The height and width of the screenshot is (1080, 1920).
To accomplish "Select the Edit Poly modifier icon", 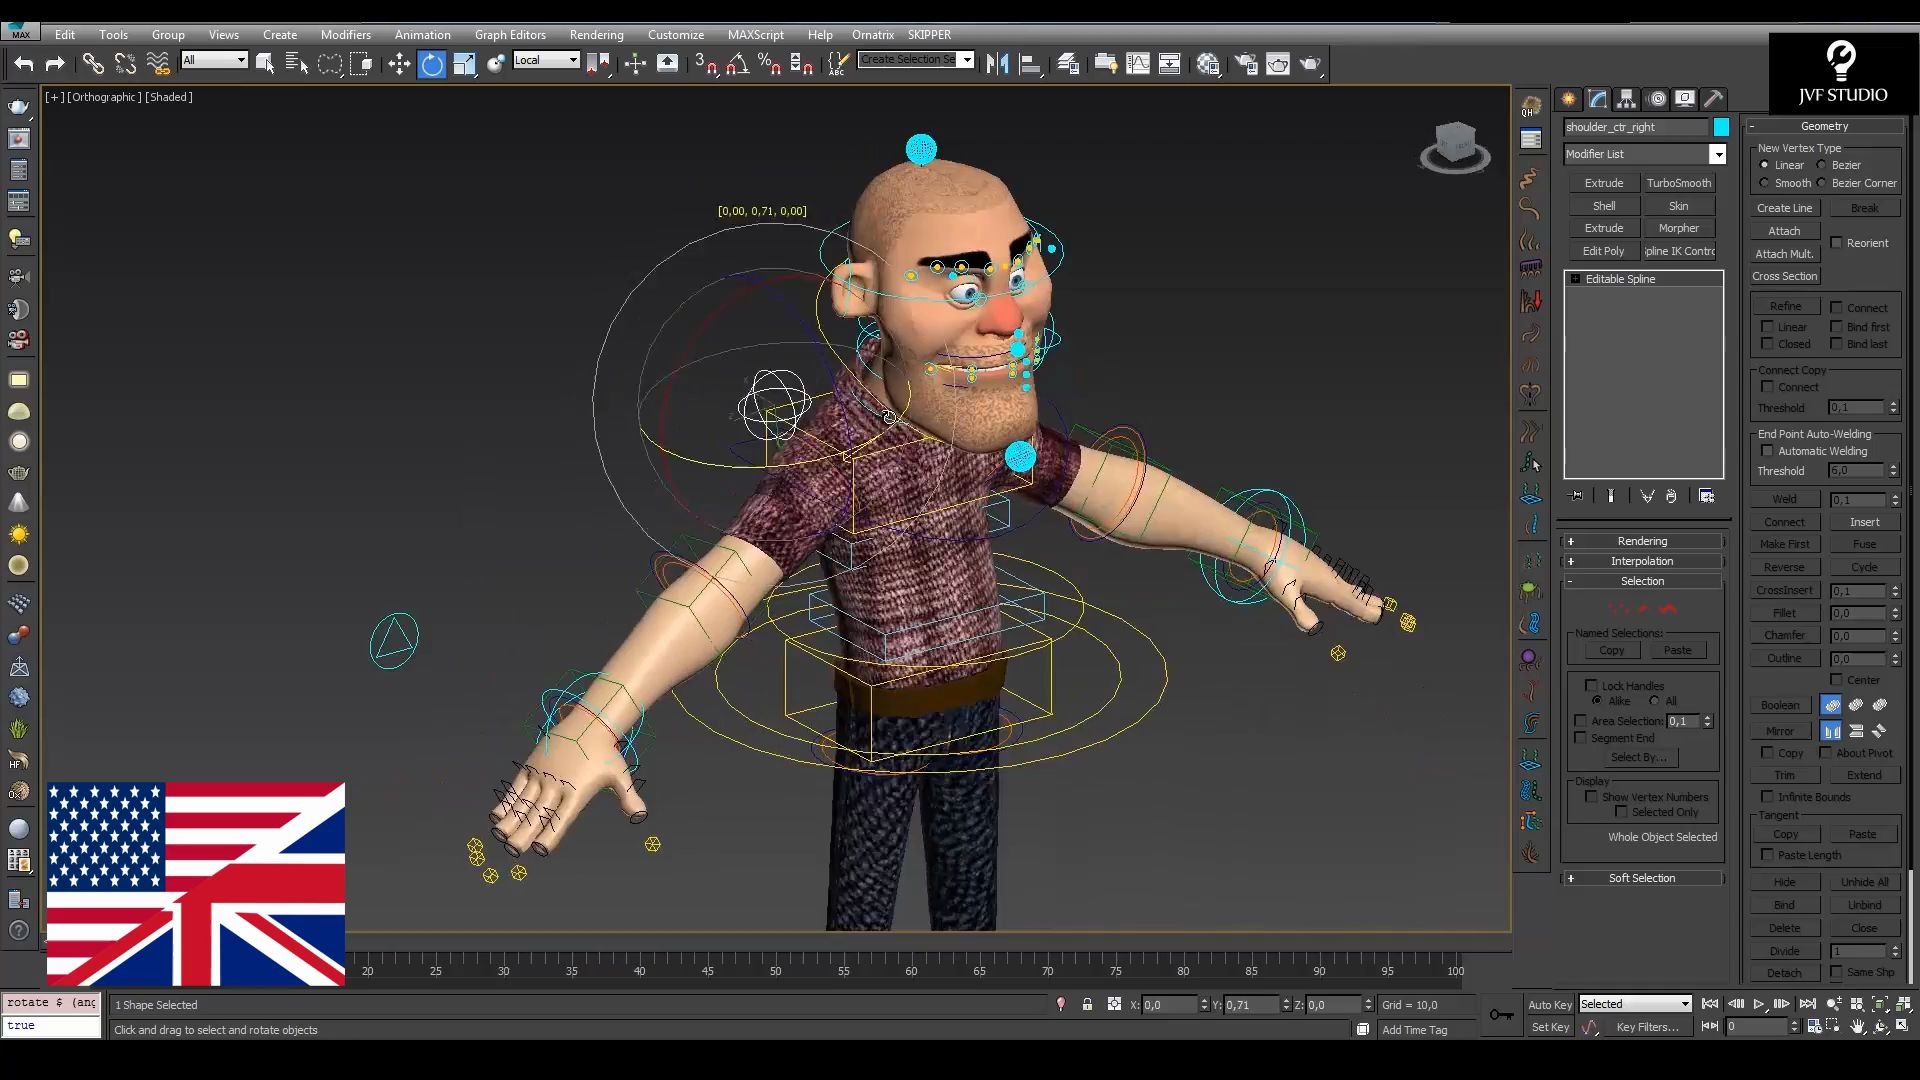I will (1604, 251).
